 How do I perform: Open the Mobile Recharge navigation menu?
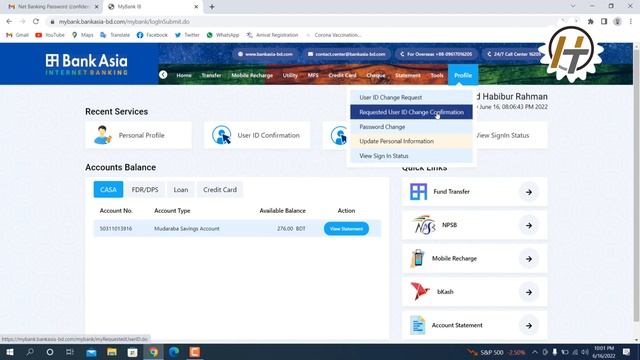pyautogui.click(x=252, y=75)
